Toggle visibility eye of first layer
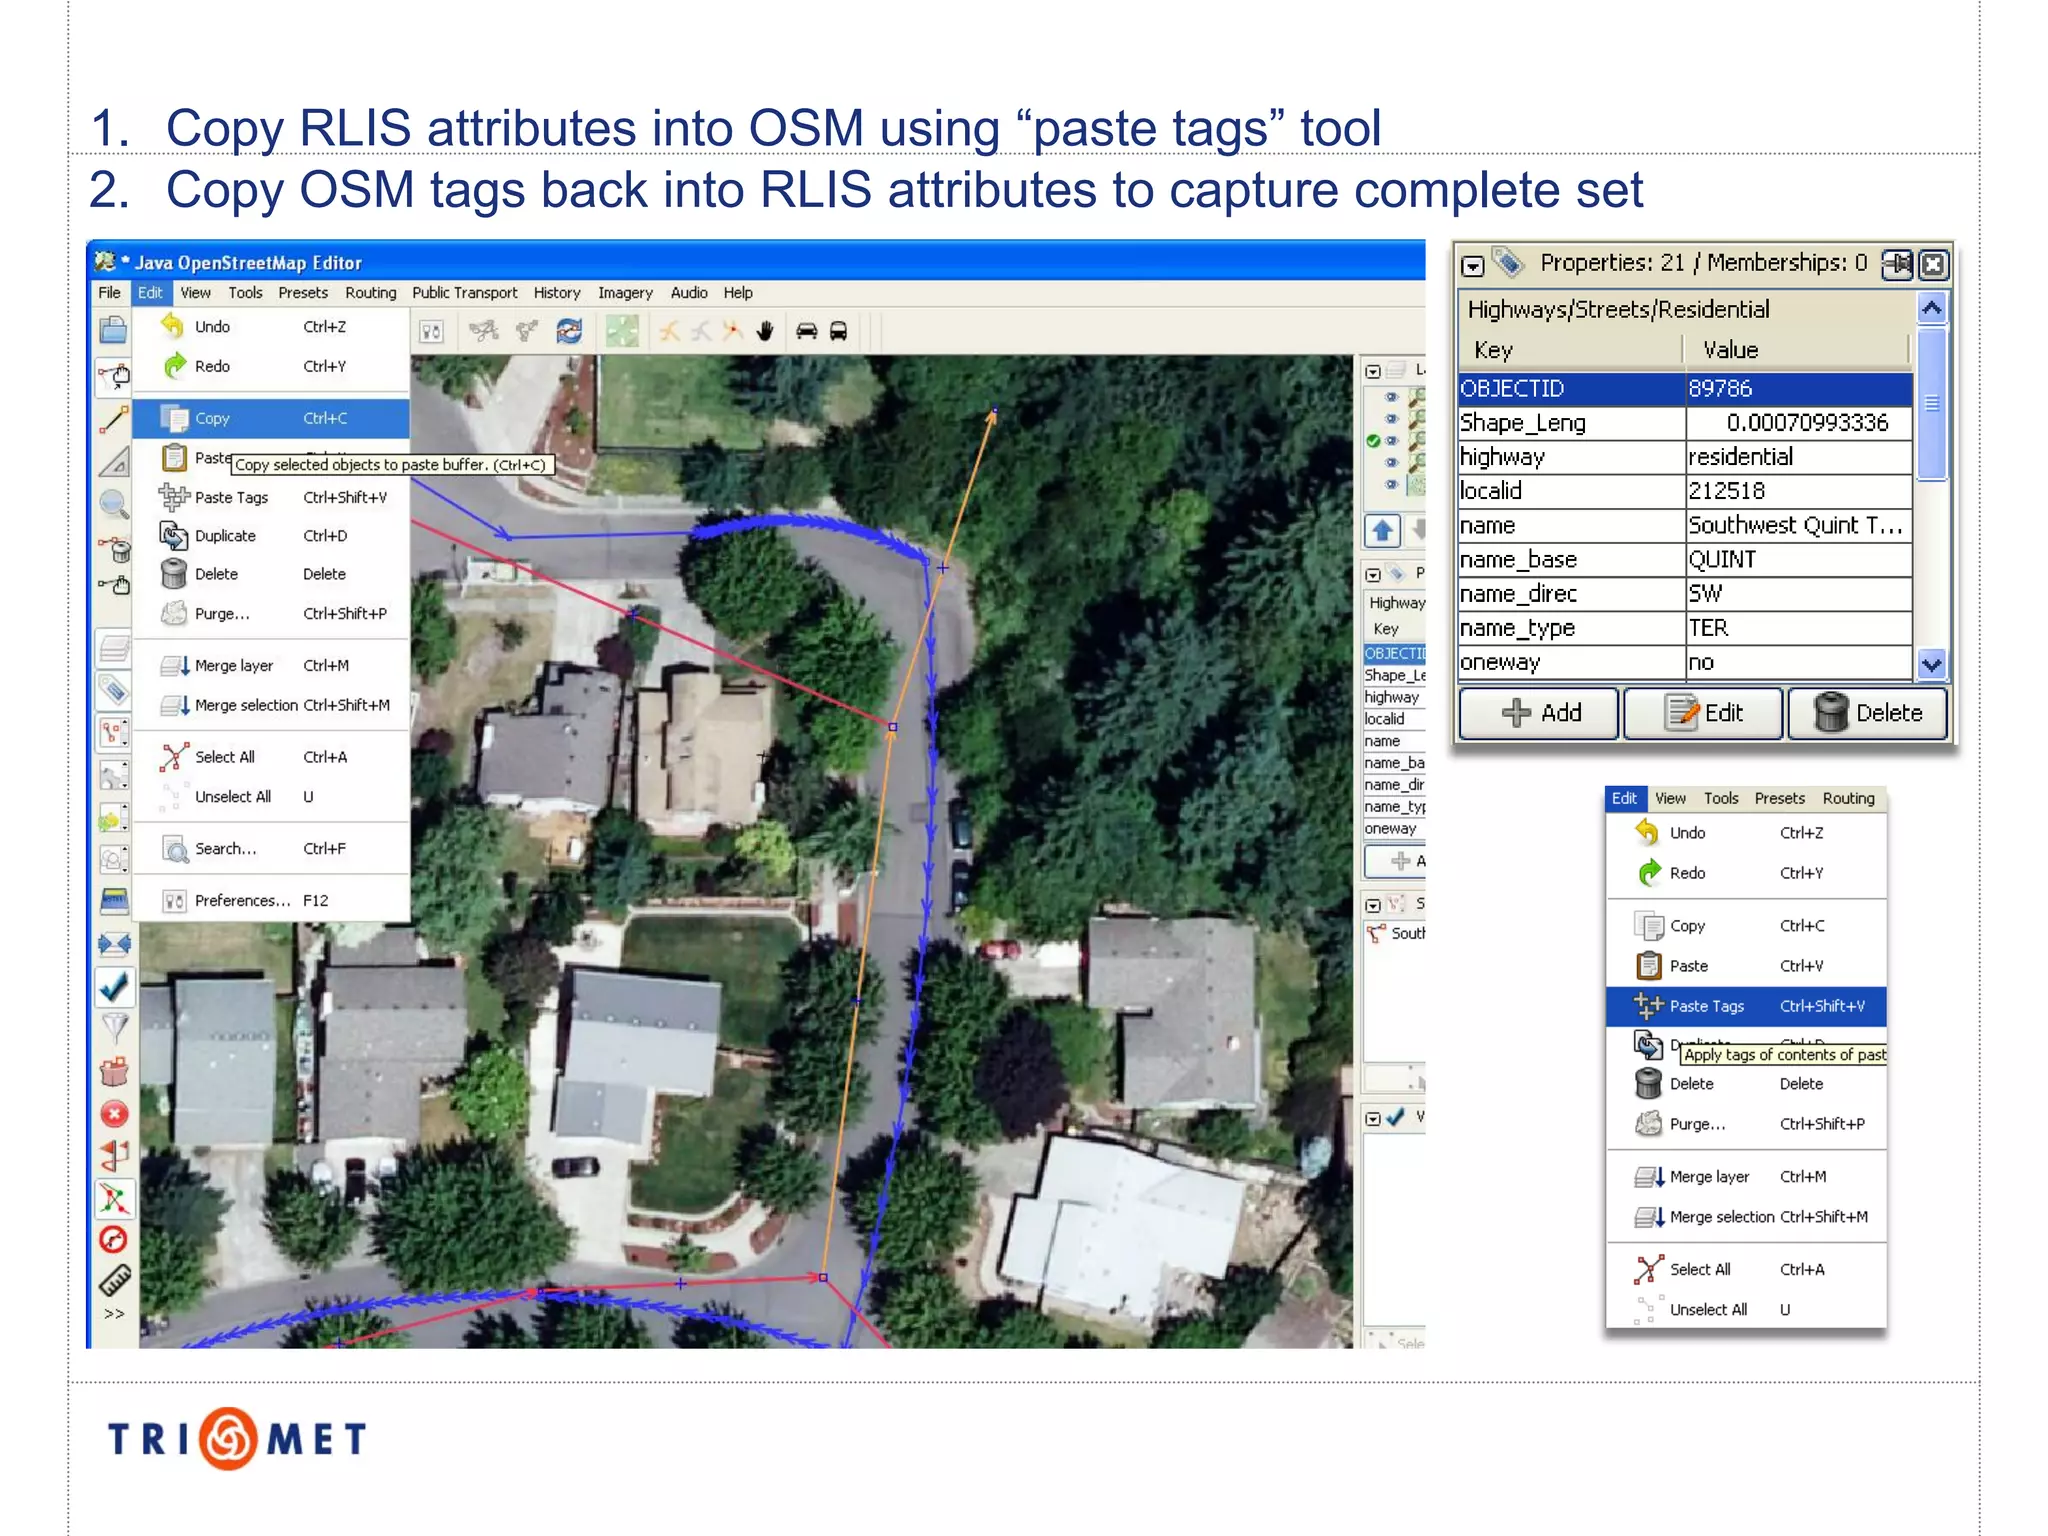Screen dimensions: 2048x1536 pos(1390,397)
